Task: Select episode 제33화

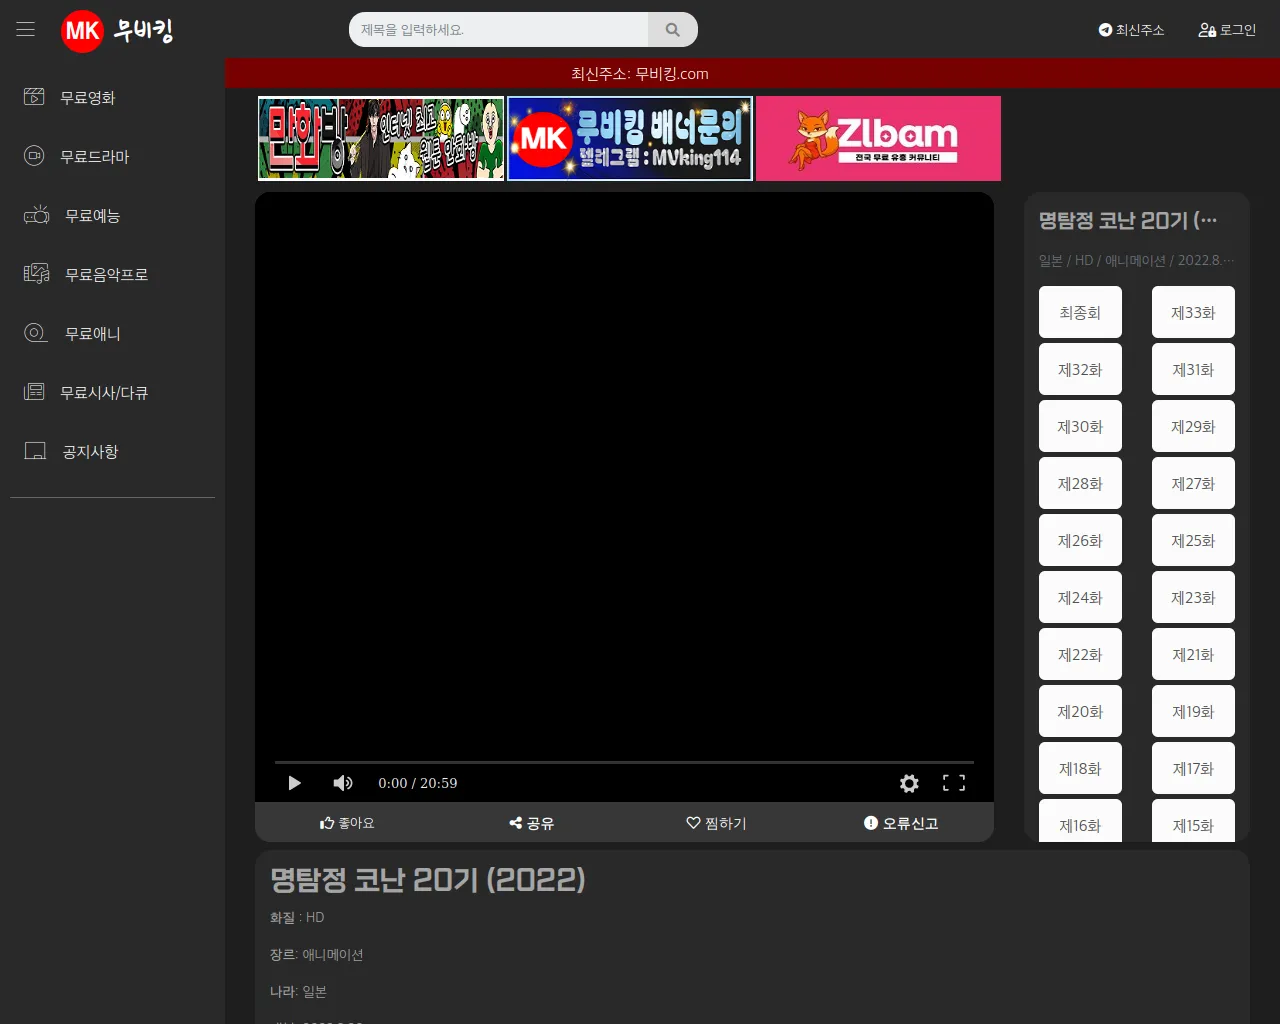Action: 1193,313
